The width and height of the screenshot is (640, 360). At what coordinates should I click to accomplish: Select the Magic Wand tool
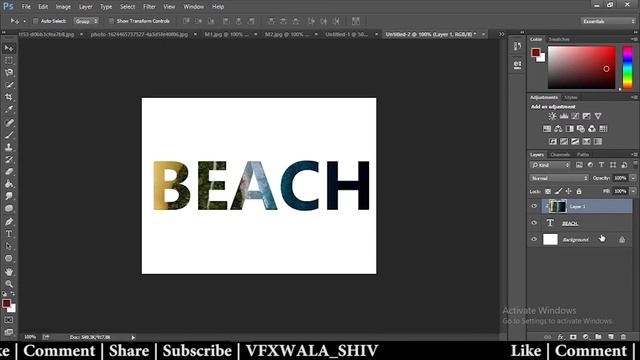click(9, 85)
